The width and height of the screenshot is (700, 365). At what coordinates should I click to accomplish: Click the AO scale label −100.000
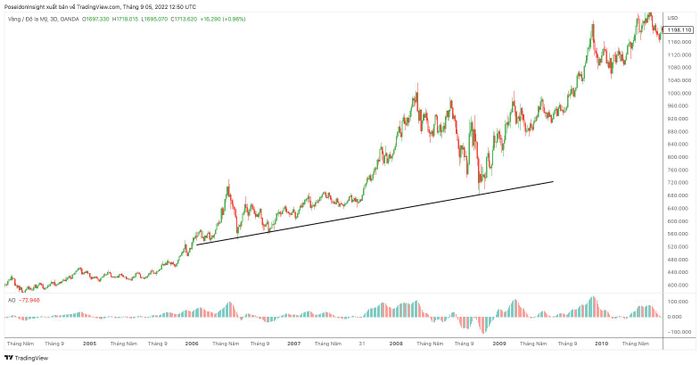point(679,332)
